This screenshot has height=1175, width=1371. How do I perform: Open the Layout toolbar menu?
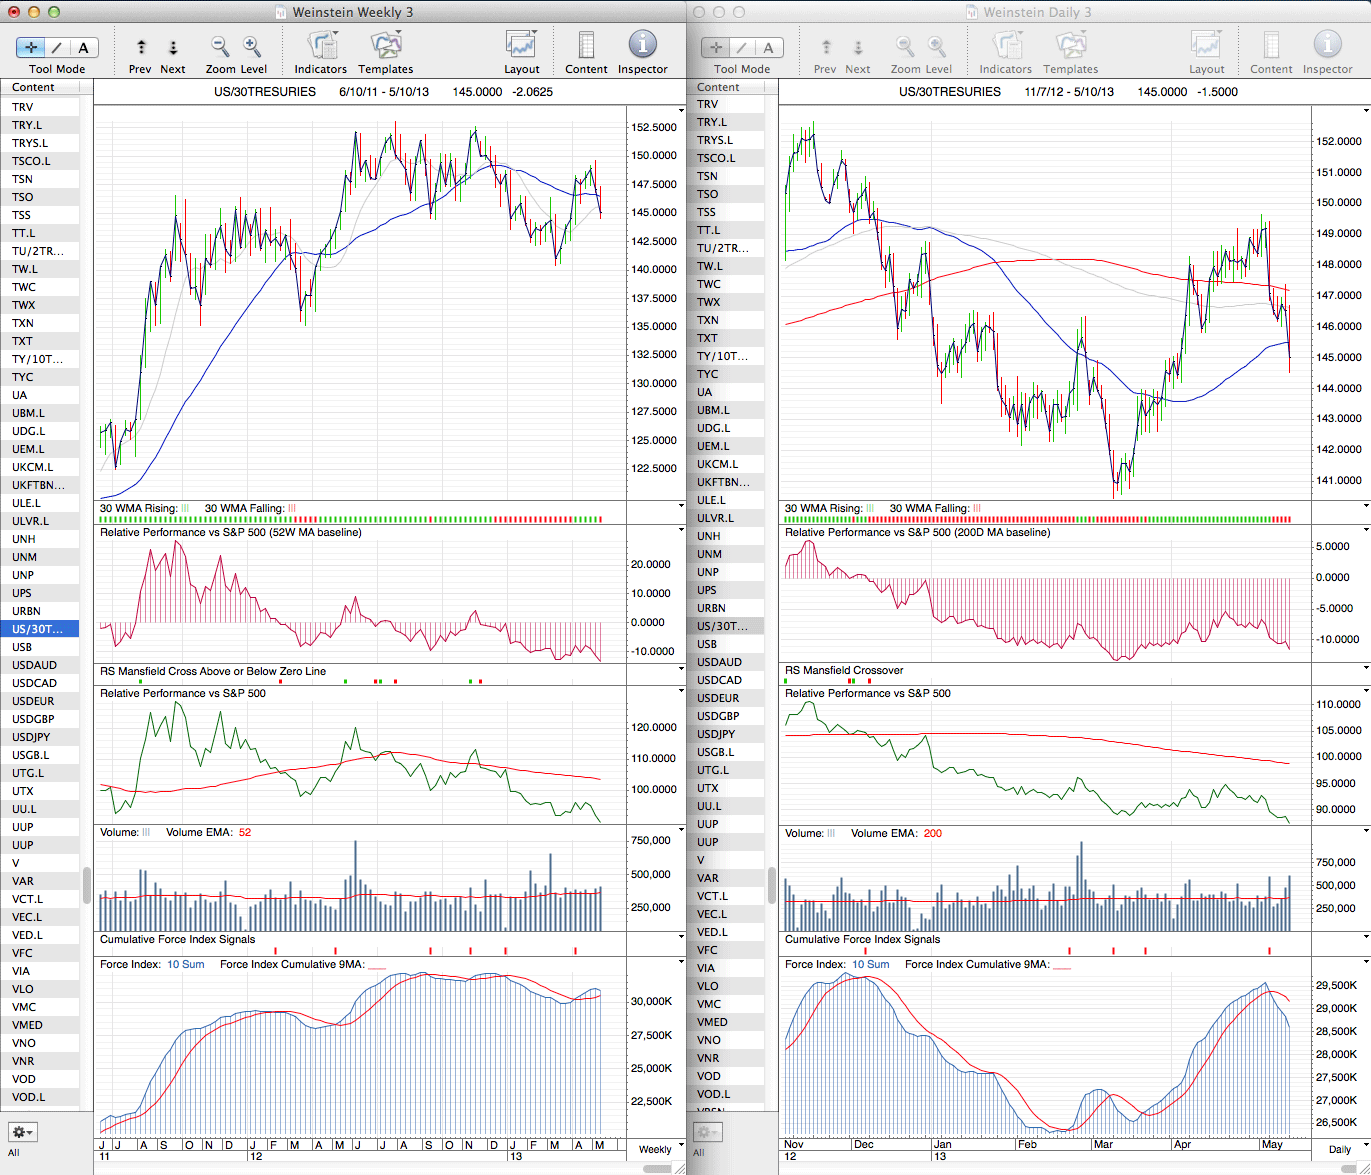(521, 47)
